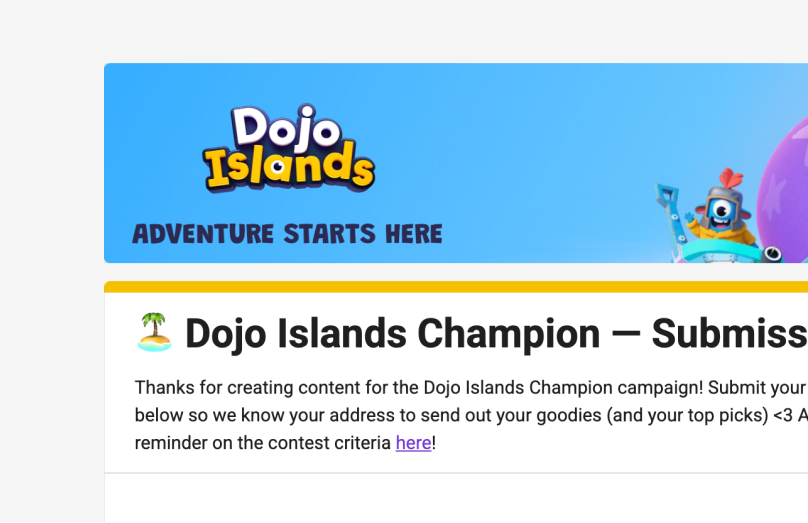Click the yellow 'Islands' word in logo

290,166
